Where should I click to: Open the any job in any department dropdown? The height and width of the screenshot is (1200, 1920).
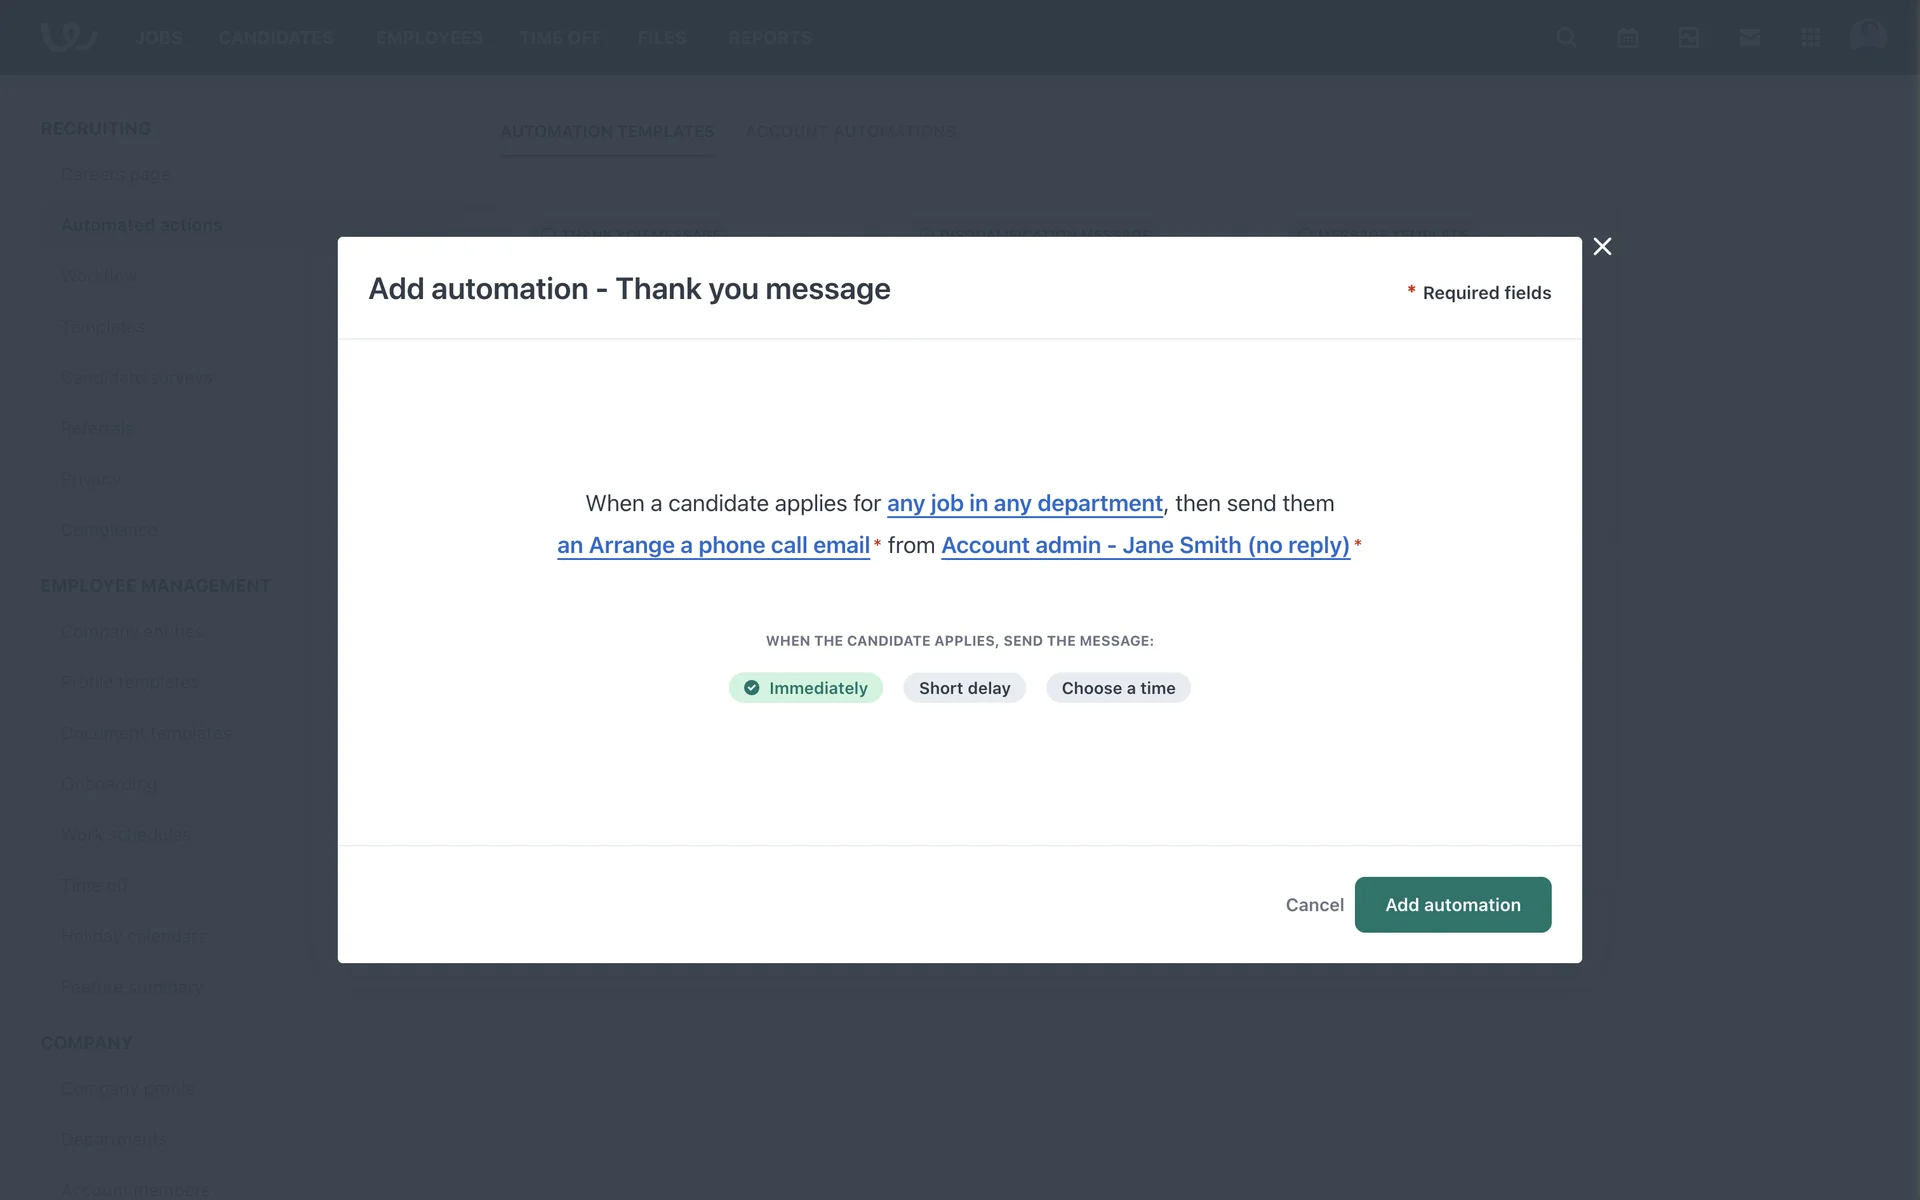pyautogui.click(x=1024, y=504)
